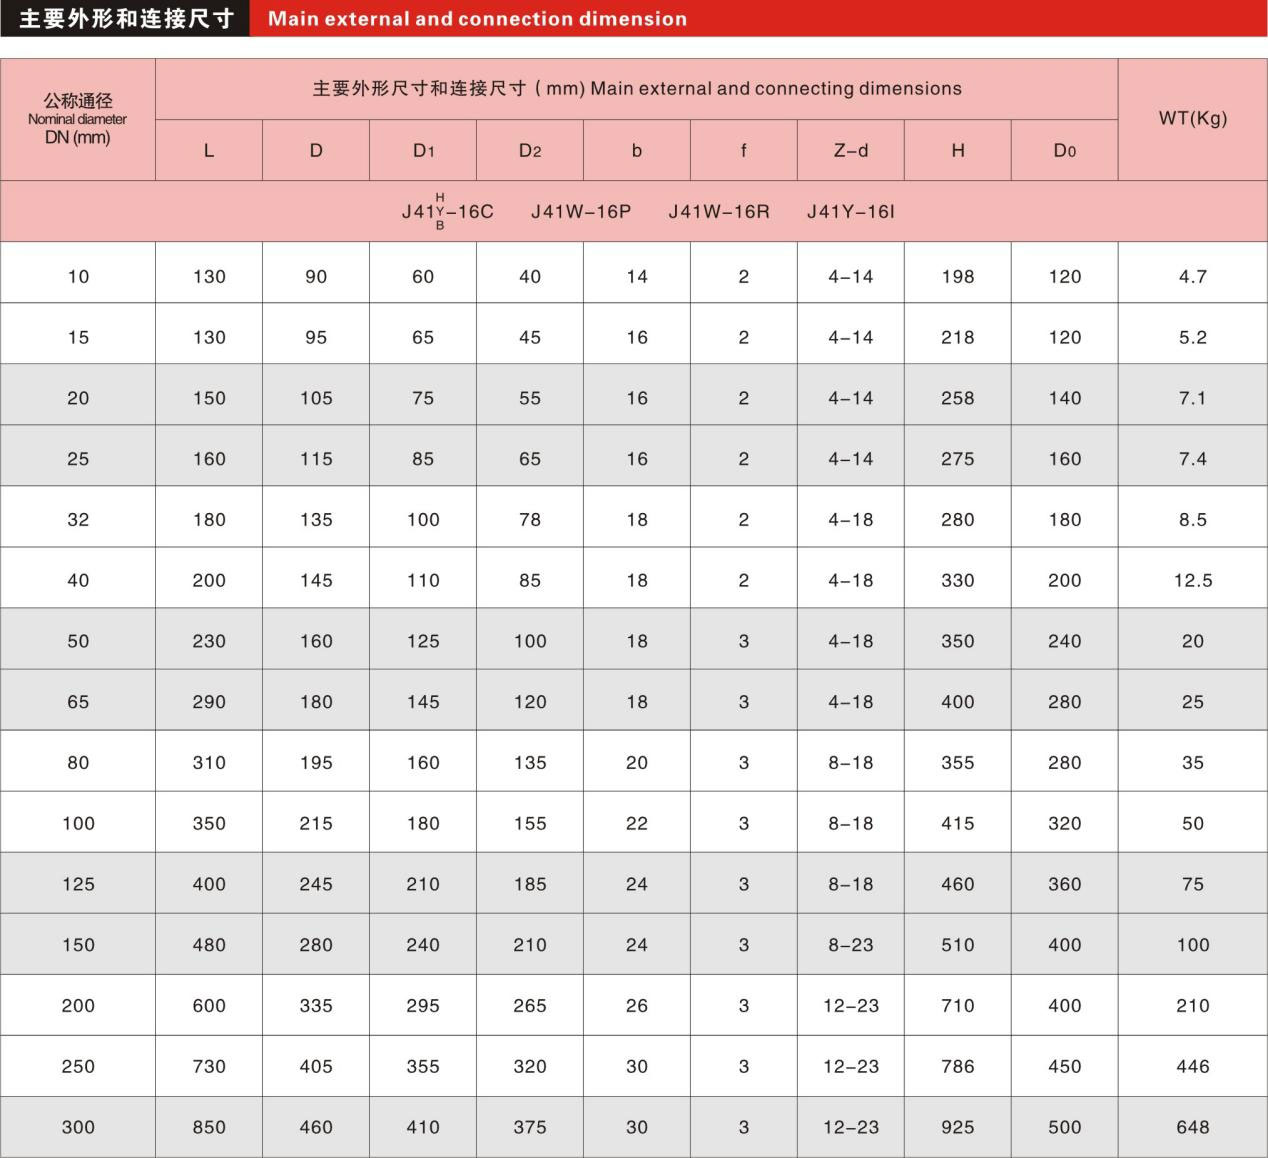Click the D0 column header
The image size is (1268, 1158).
(1064, 151)
